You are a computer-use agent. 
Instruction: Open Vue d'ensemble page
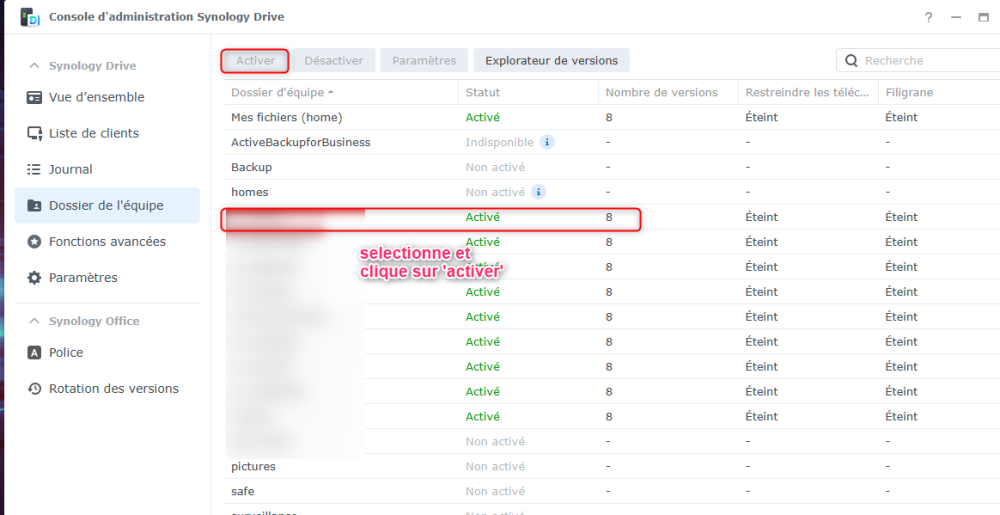(107, 98)
